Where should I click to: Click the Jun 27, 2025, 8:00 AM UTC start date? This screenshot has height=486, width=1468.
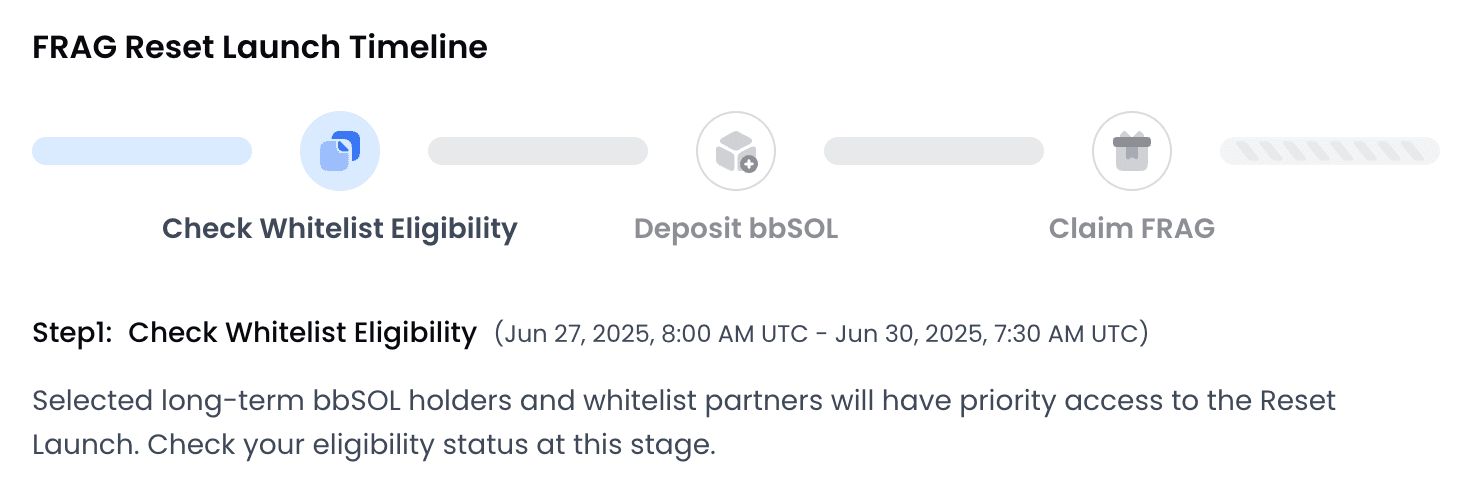coord(656,334)
